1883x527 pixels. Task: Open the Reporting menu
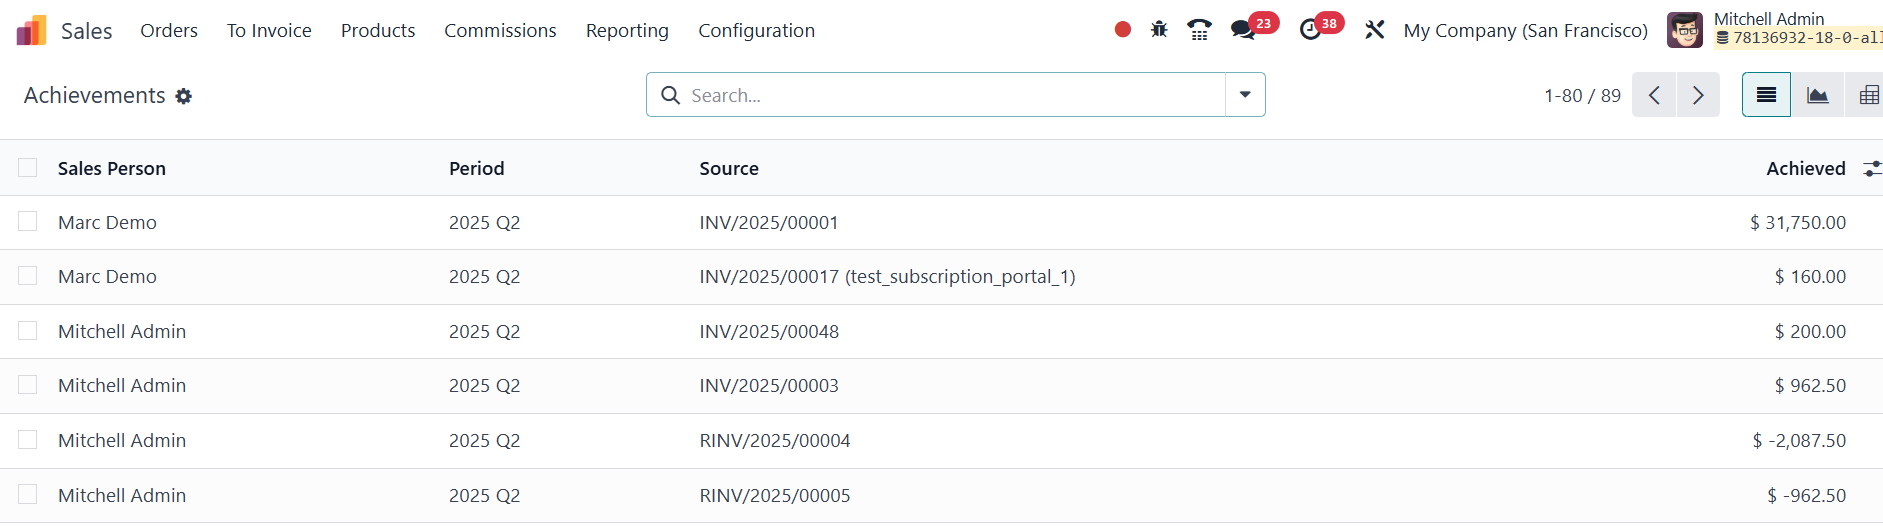click(627, 31)
